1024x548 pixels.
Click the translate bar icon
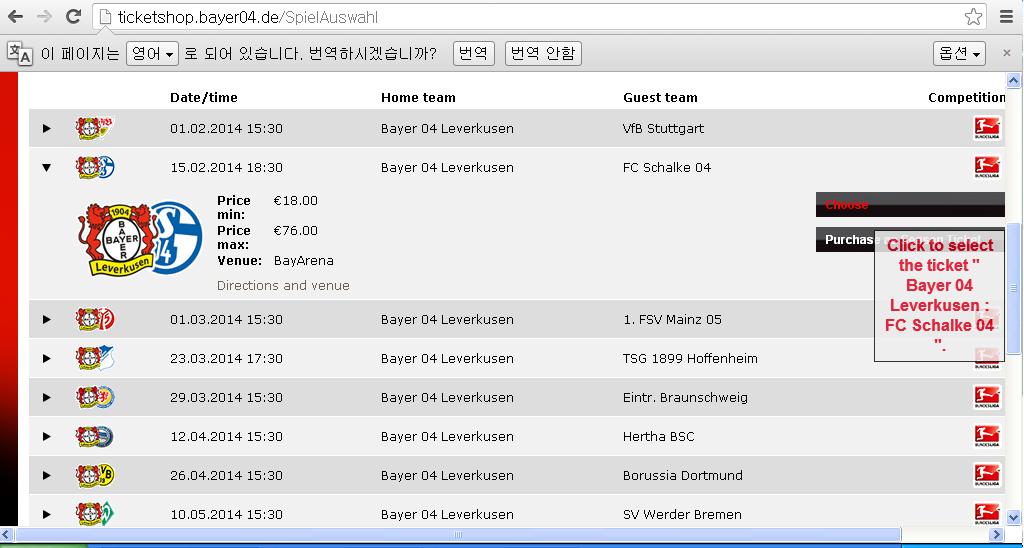point(19,53)
